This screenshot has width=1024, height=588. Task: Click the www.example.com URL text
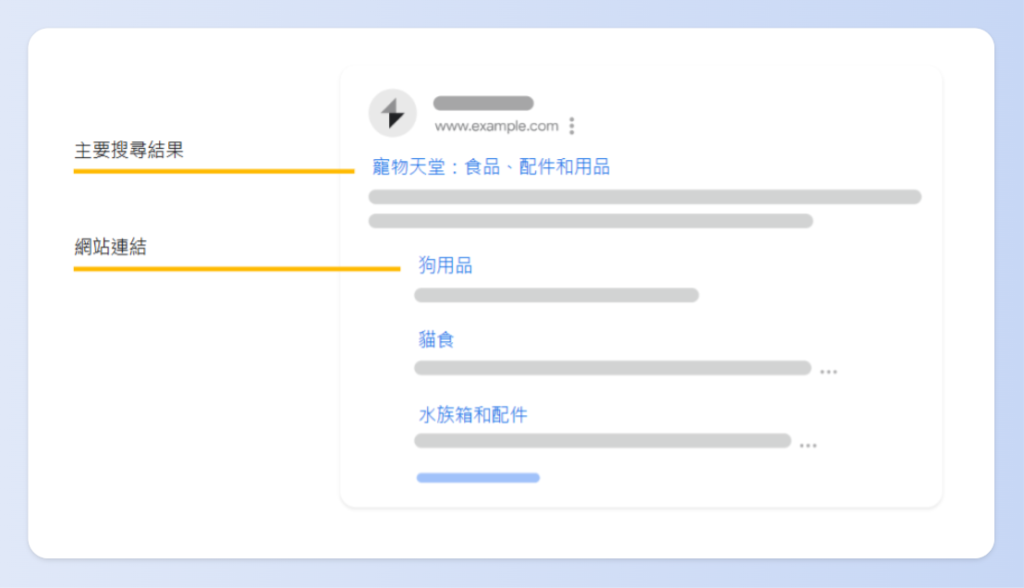[496, 126]
